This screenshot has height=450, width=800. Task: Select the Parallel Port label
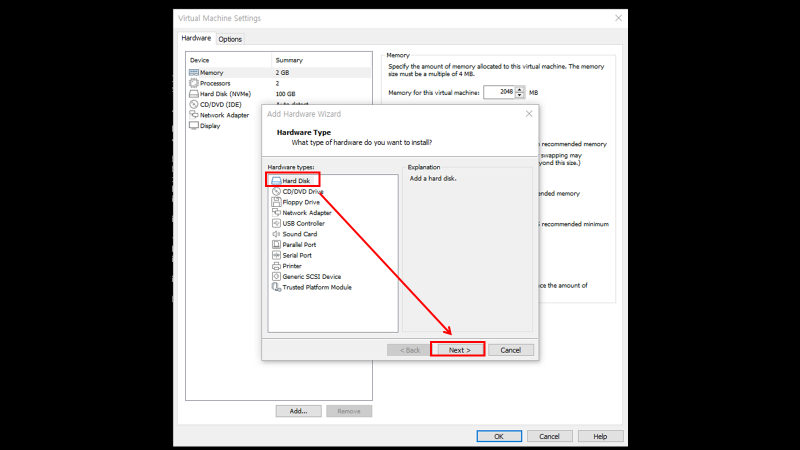pyautogui.click(x=299, y=245)
